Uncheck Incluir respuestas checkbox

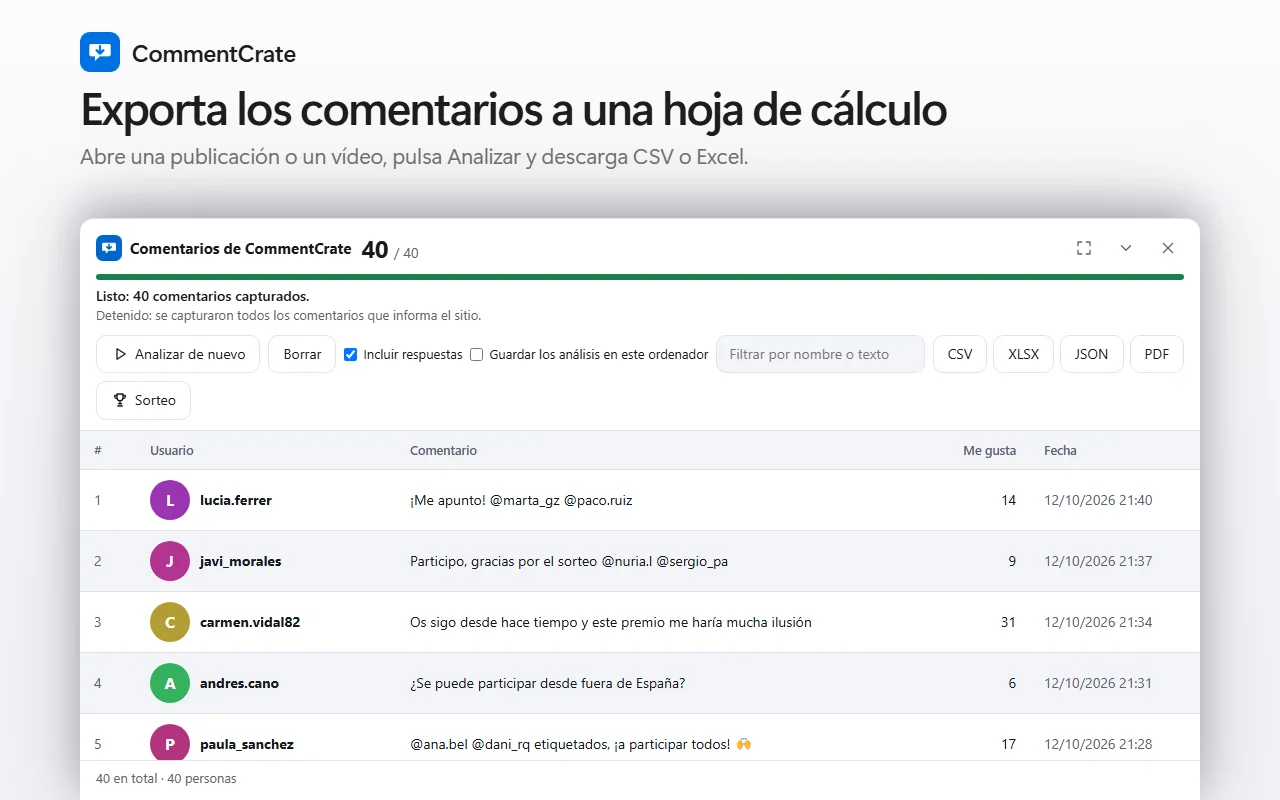[x=351, y=354]
